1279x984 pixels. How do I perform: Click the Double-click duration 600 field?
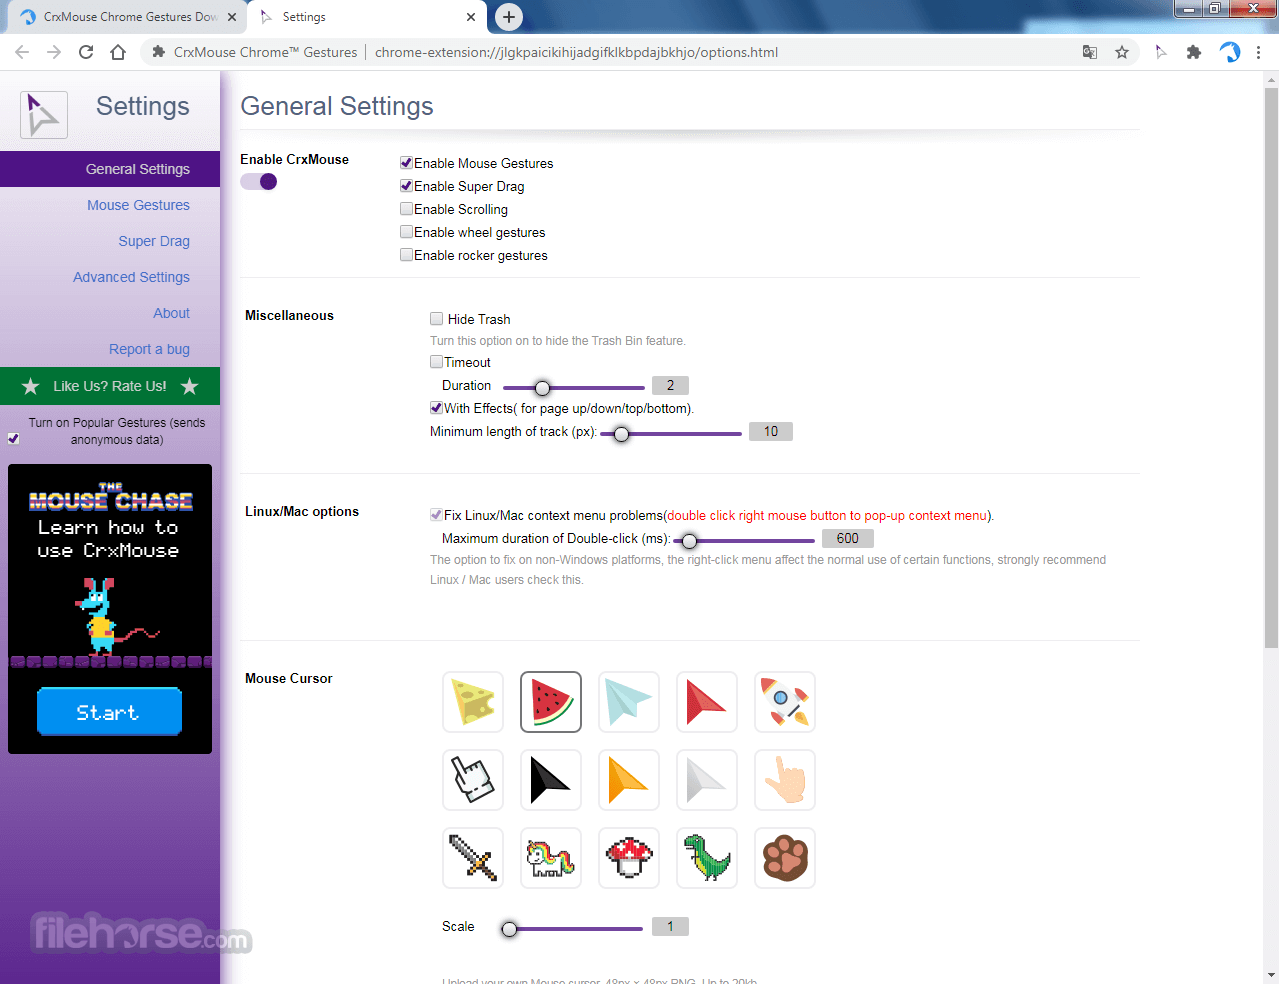click(848, 538)
